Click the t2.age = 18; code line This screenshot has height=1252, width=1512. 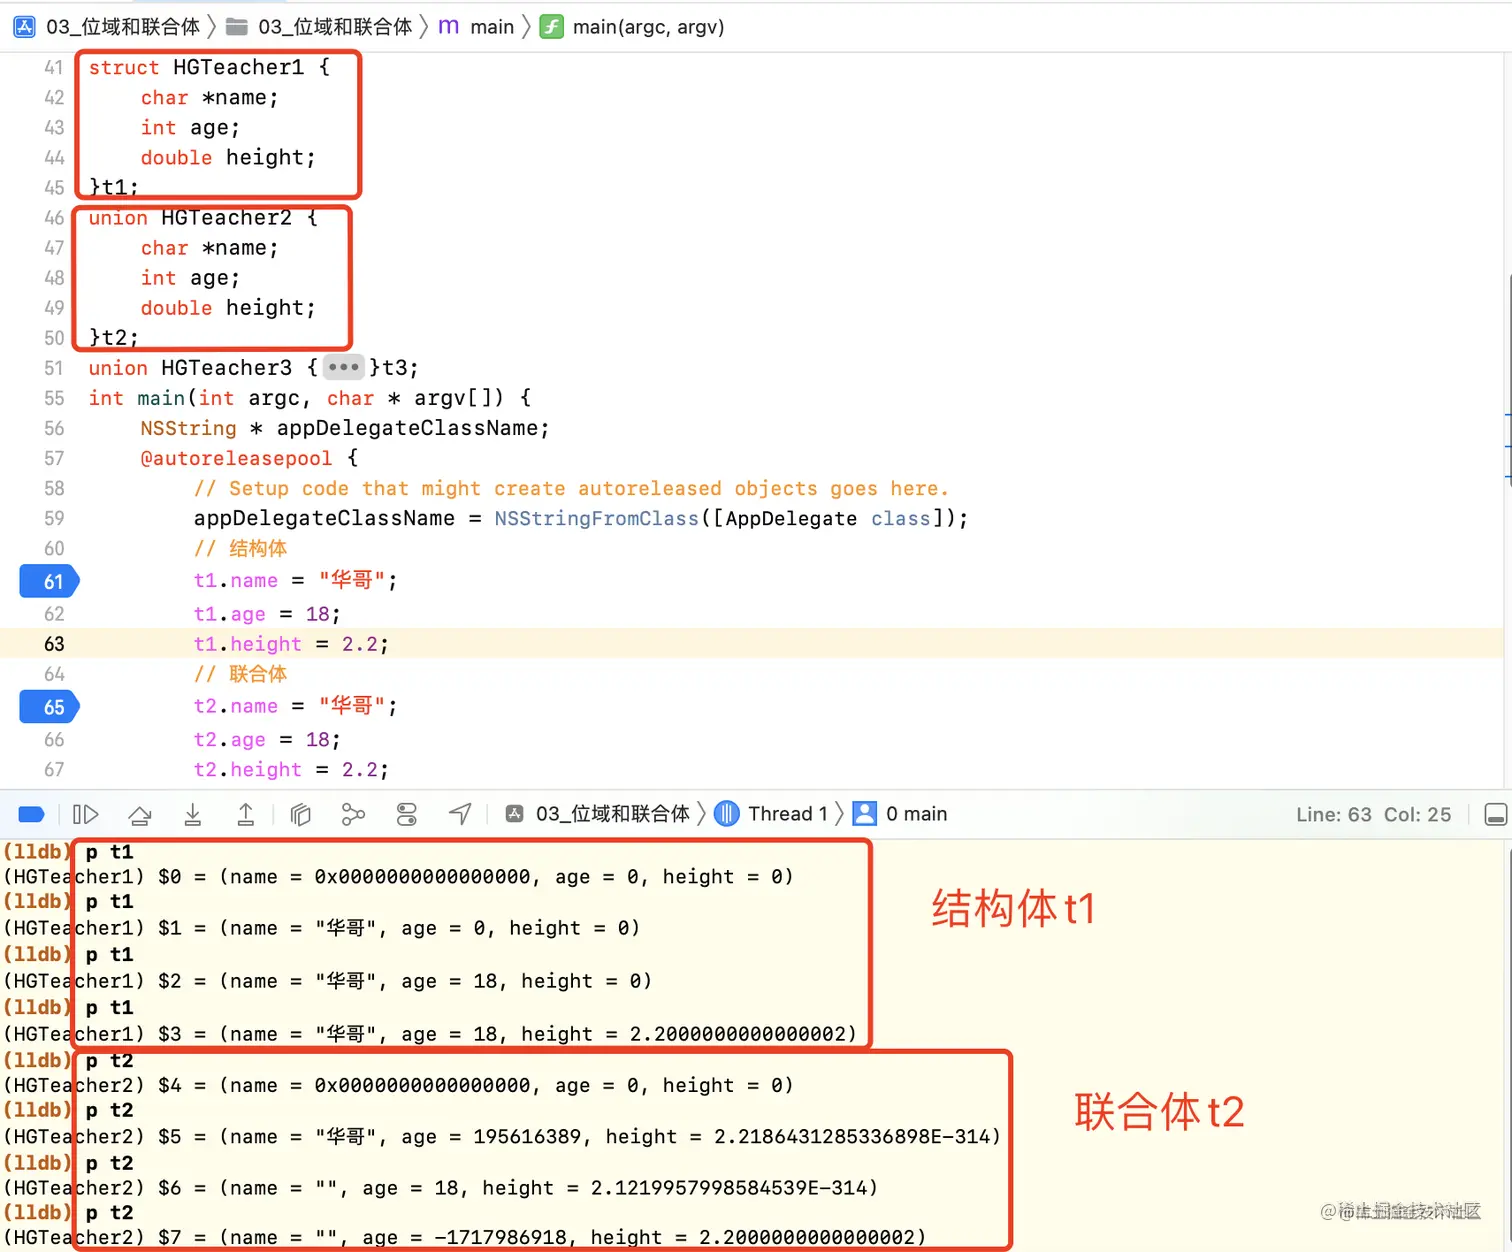point(267,739)
